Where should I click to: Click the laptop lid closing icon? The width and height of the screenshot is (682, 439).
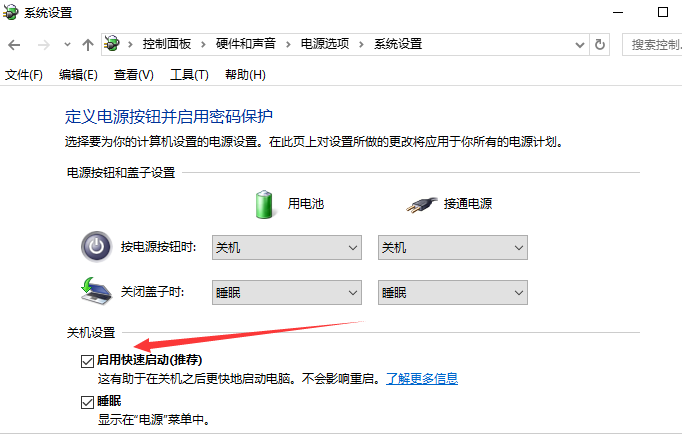[x=96, y=291]
